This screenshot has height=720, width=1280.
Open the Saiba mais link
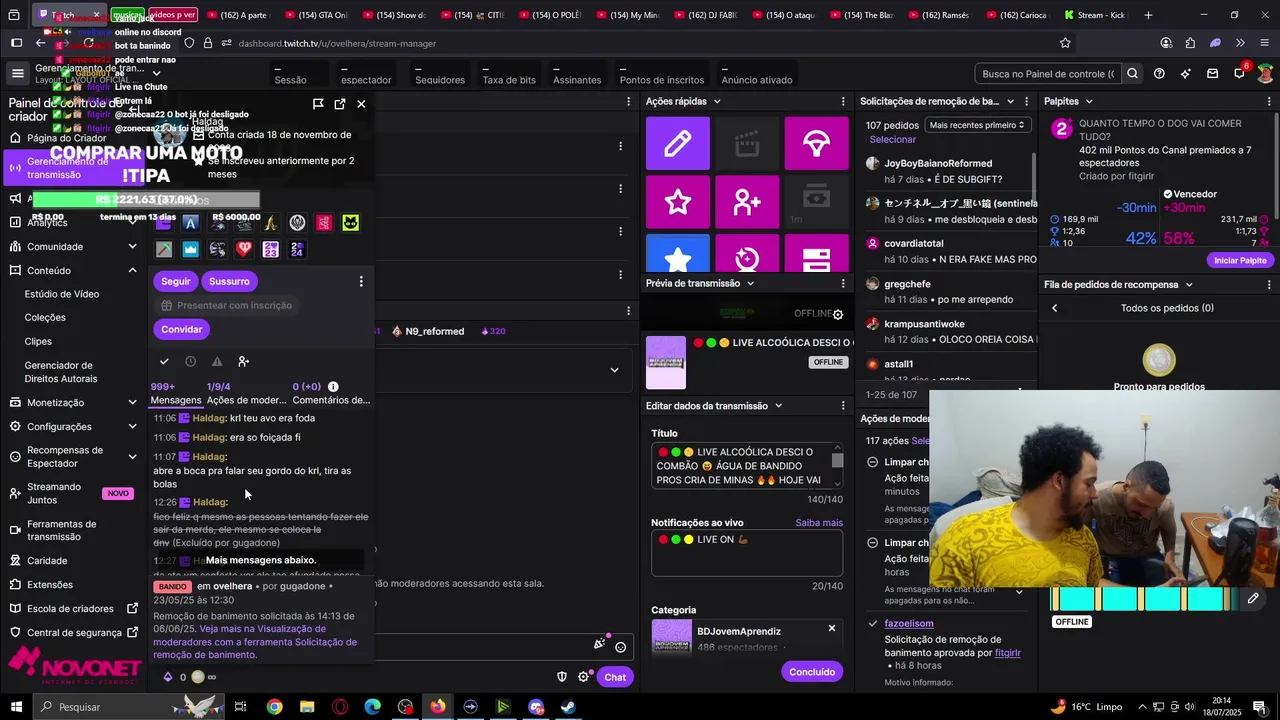pos(819,523)
